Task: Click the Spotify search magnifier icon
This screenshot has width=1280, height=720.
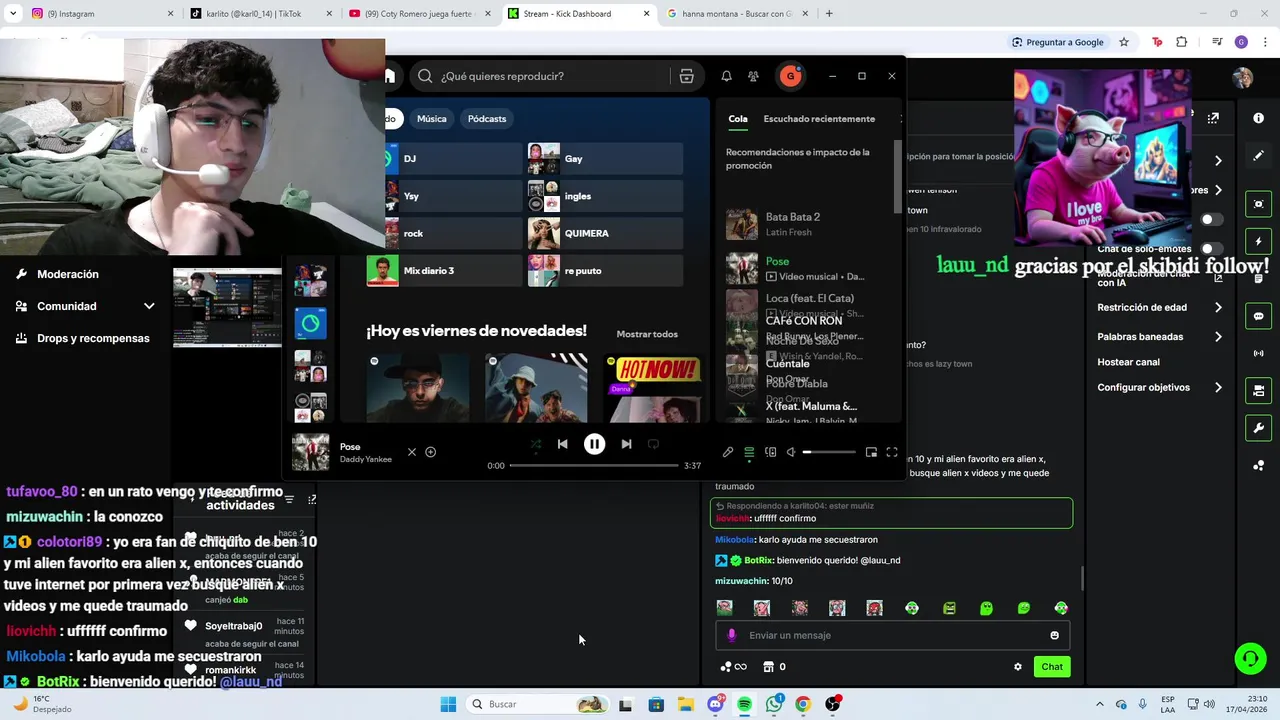Action: coord(425,76)
